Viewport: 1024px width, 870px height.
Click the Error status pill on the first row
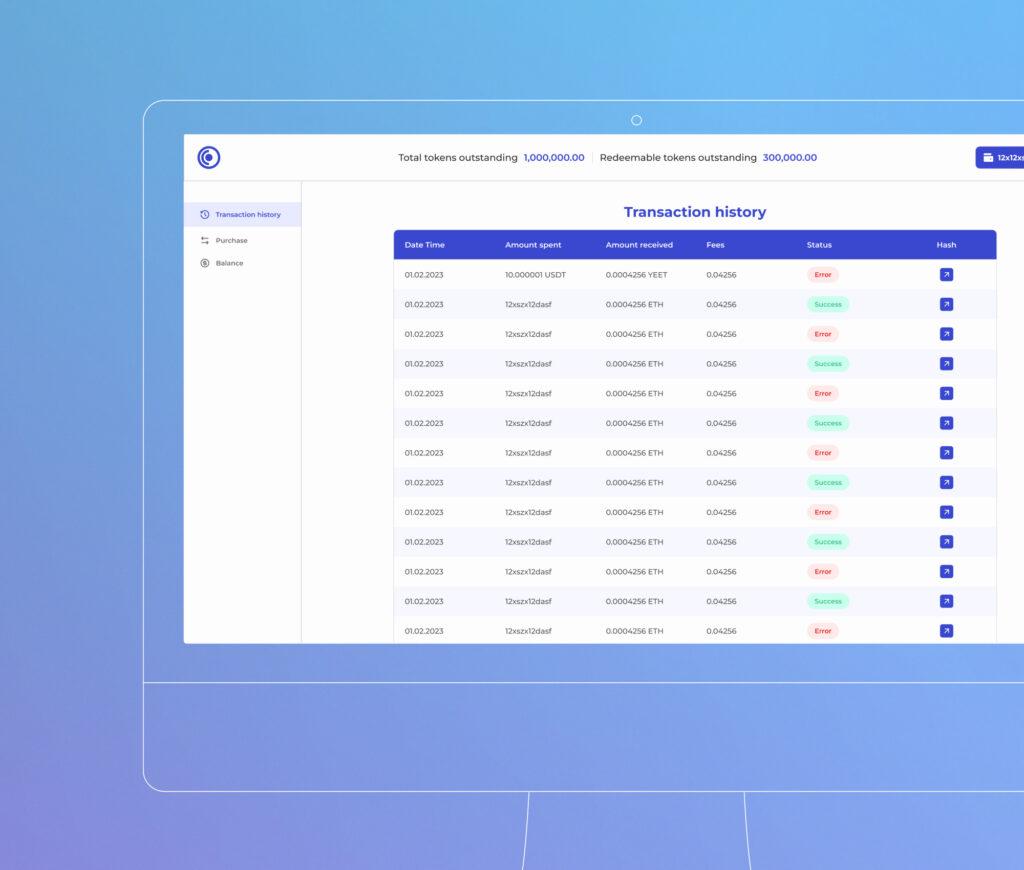pyautogui.click(x=821, y=274)
